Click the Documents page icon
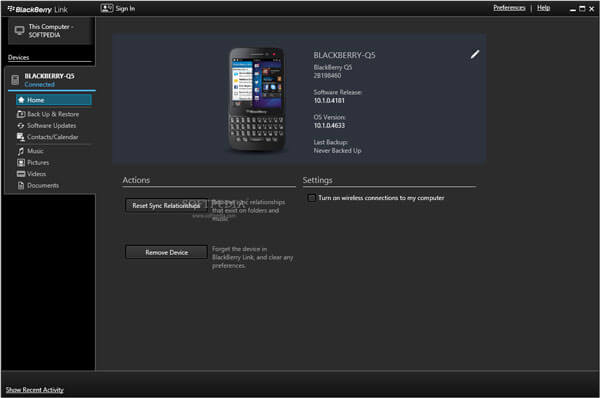600x398 pixels. tap(21, 186)
